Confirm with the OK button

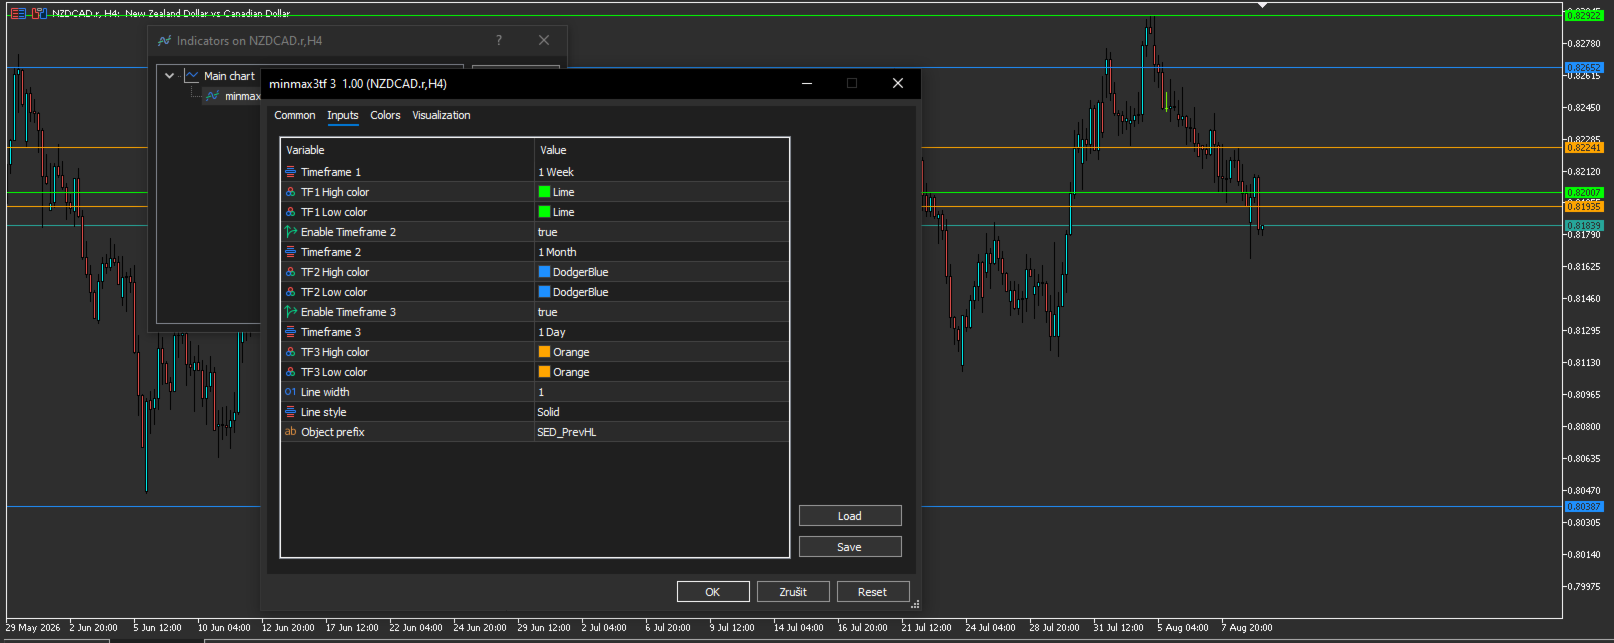coord(713,592)
